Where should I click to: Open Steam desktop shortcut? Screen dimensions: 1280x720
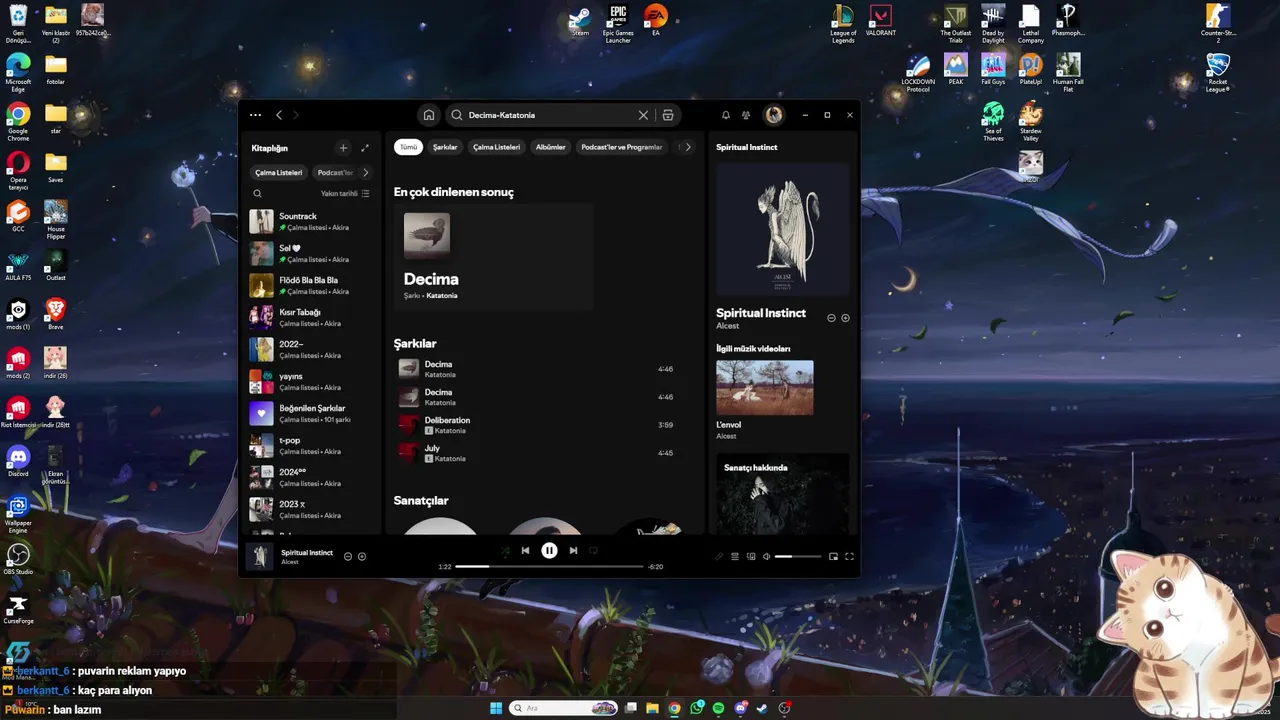580,22
